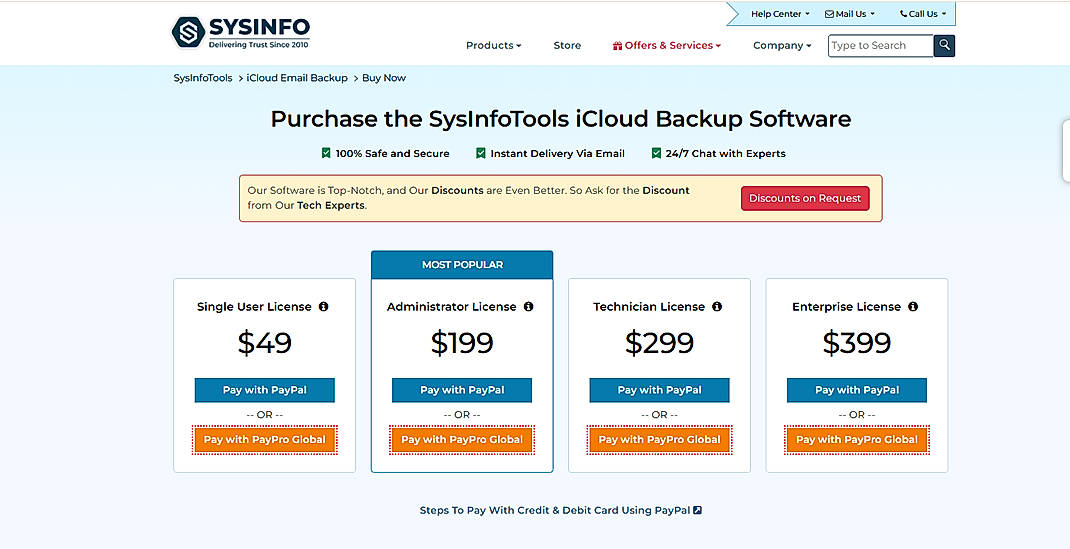Pay with PayPro Global for Administrator License

click(462, 440)
